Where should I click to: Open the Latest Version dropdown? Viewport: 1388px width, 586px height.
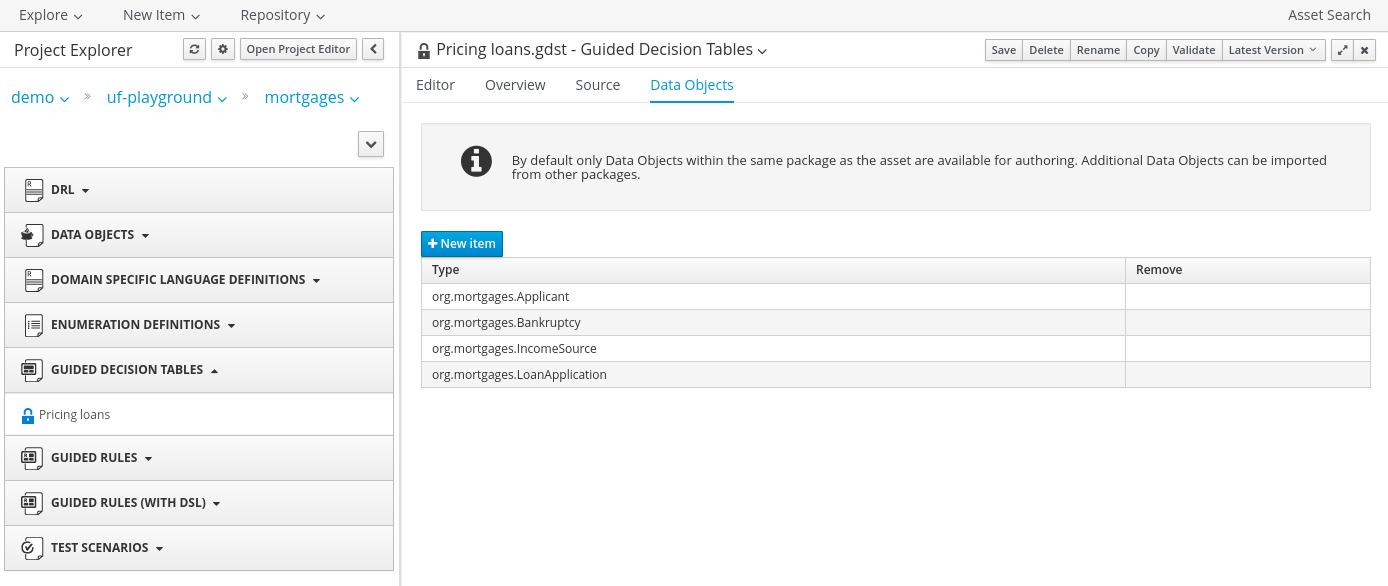click(1273, 50)
